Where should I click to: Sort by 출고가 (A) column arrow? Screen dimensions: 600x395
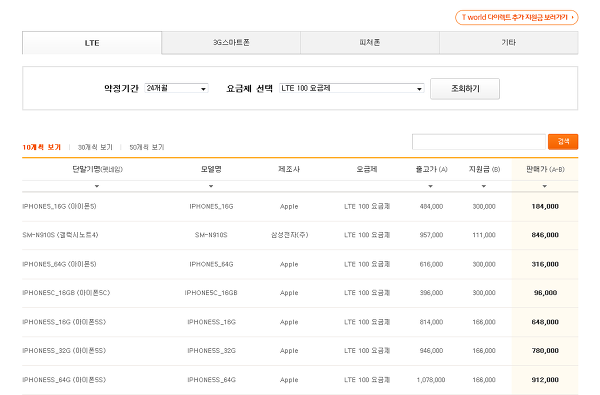click(x=430, y=186)
